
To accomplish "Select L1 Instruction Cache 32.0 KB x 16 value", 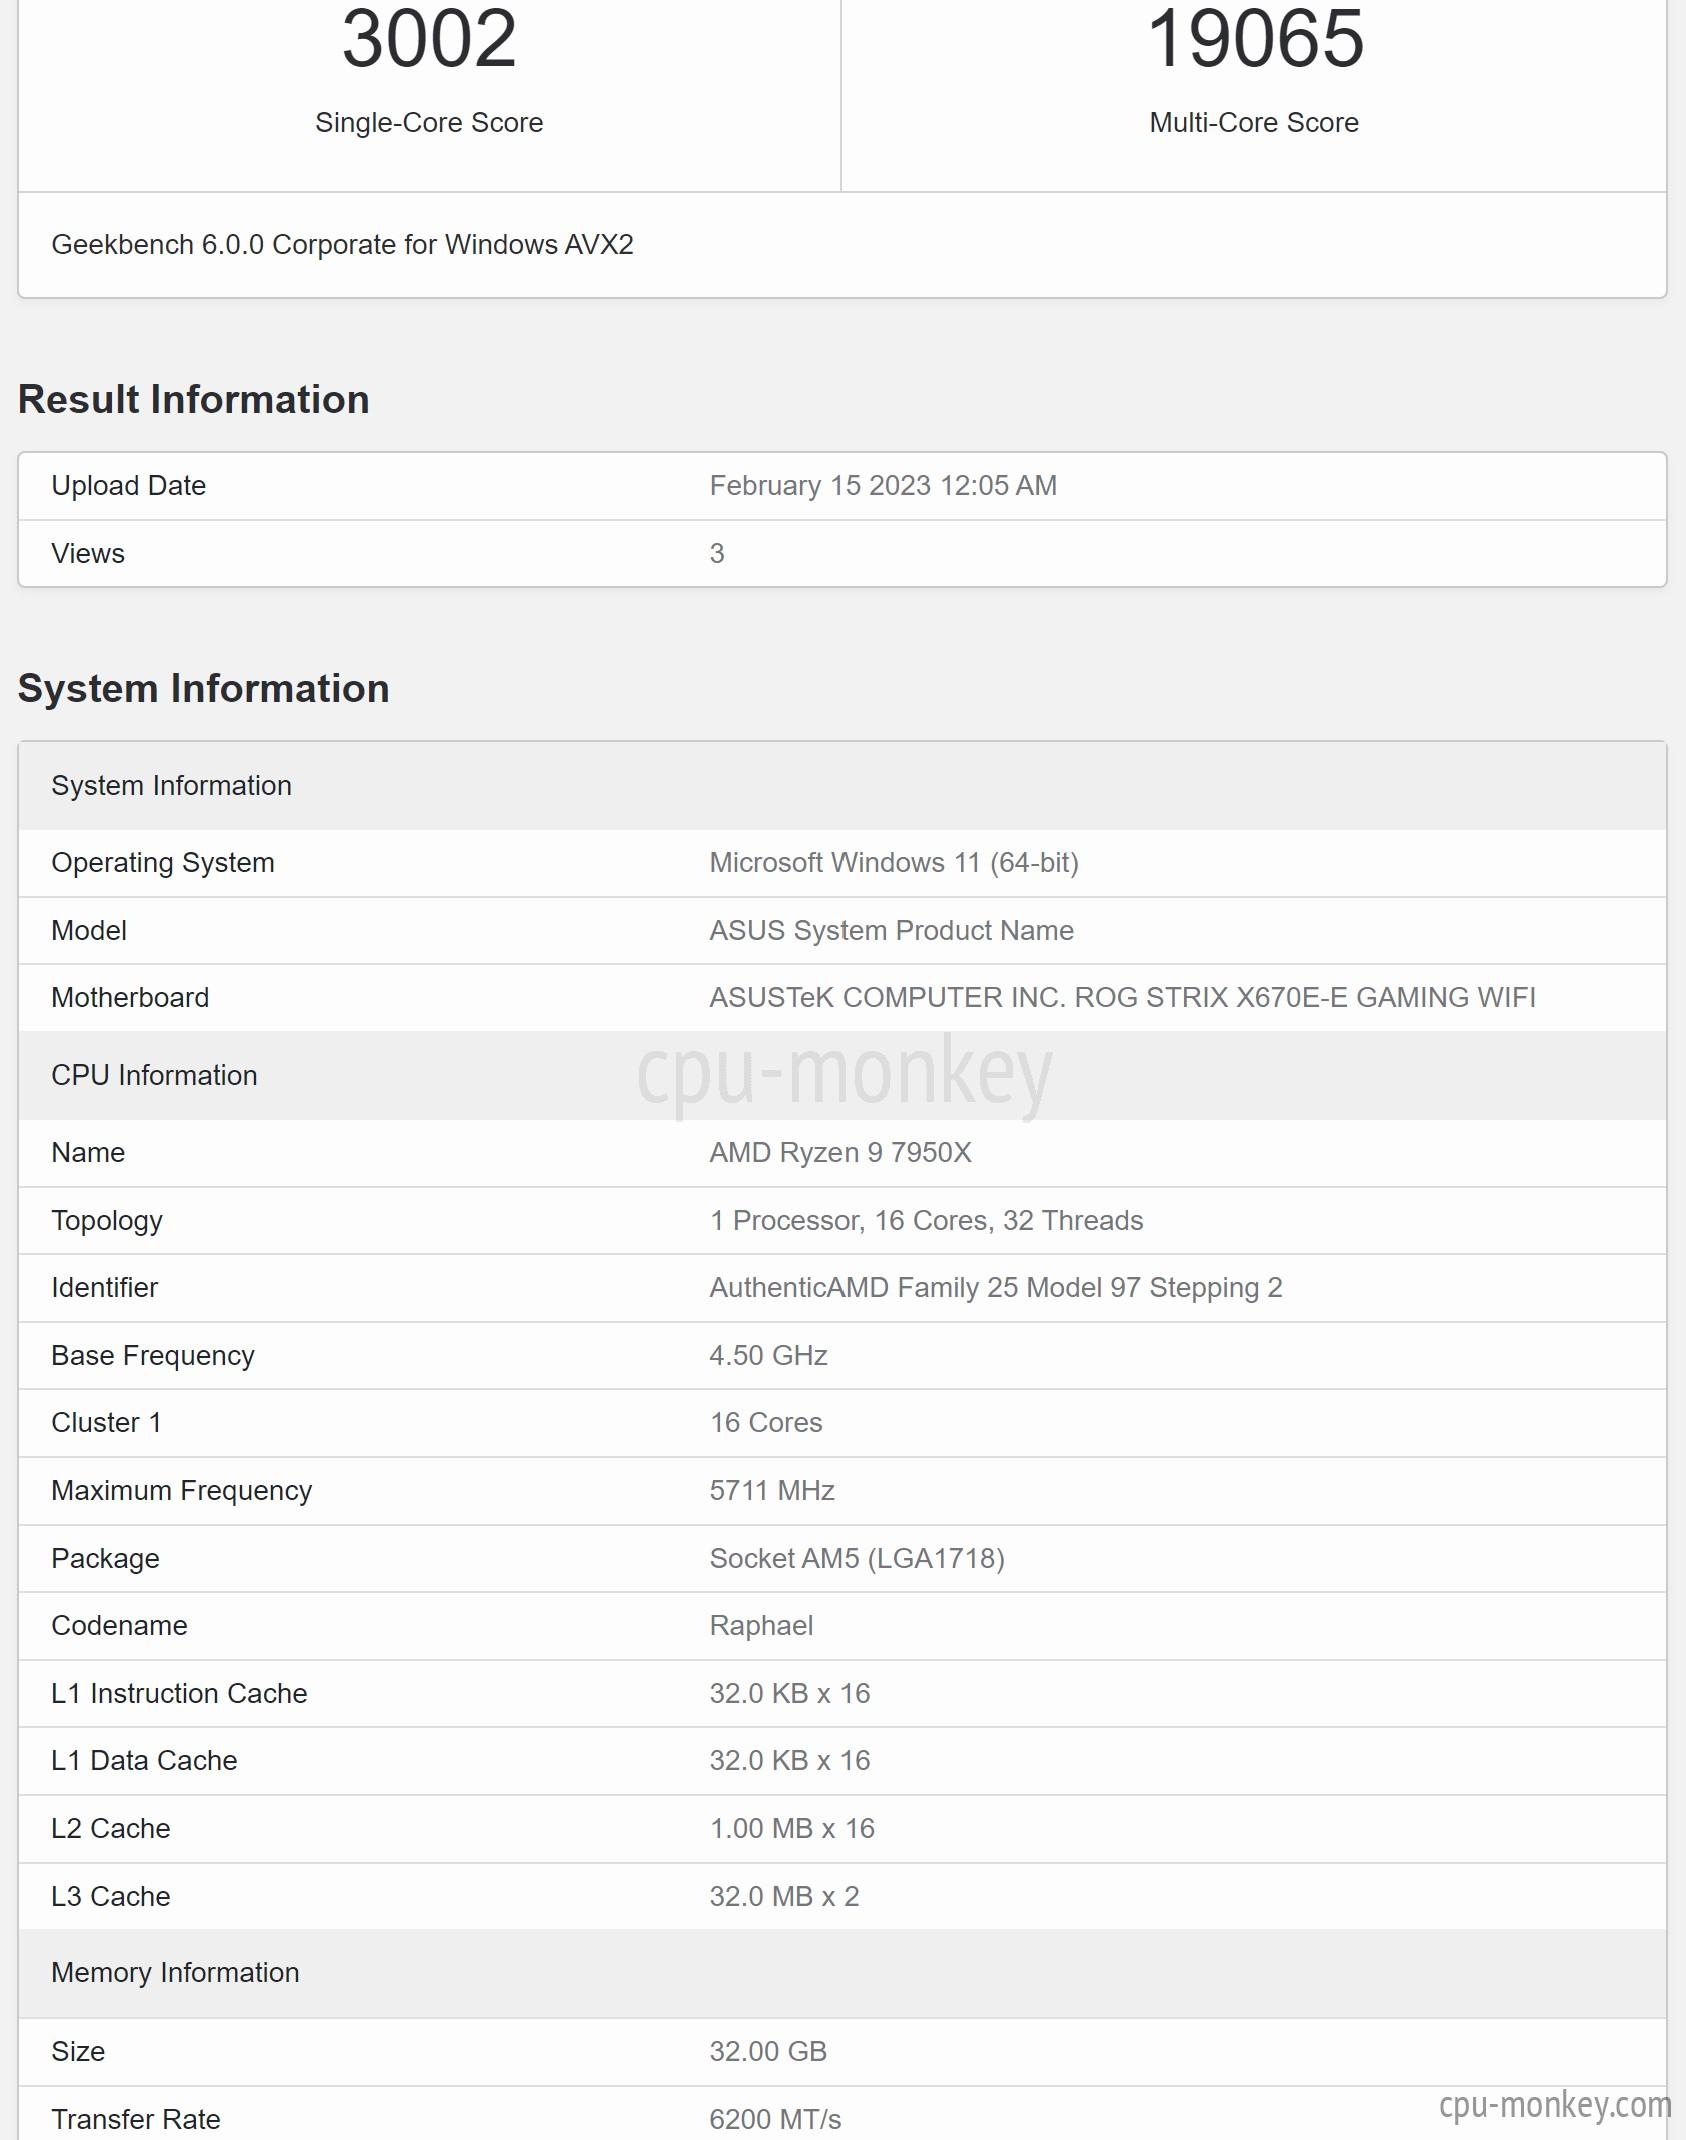I will coord(790,1694).
